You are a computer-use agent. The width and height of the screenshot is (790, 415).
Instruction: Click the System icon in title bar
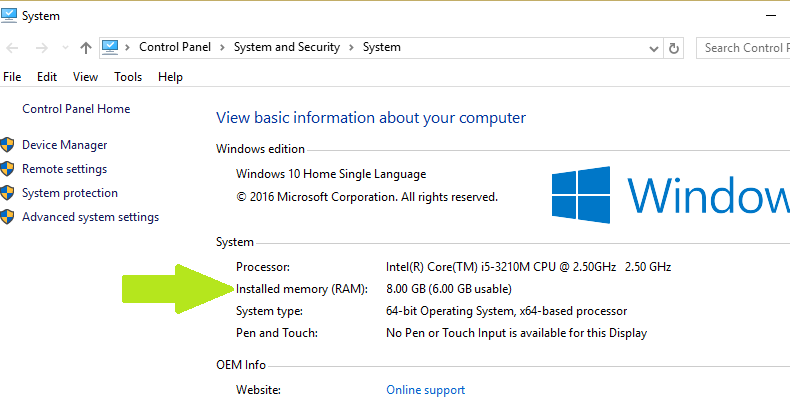point(9,16)
